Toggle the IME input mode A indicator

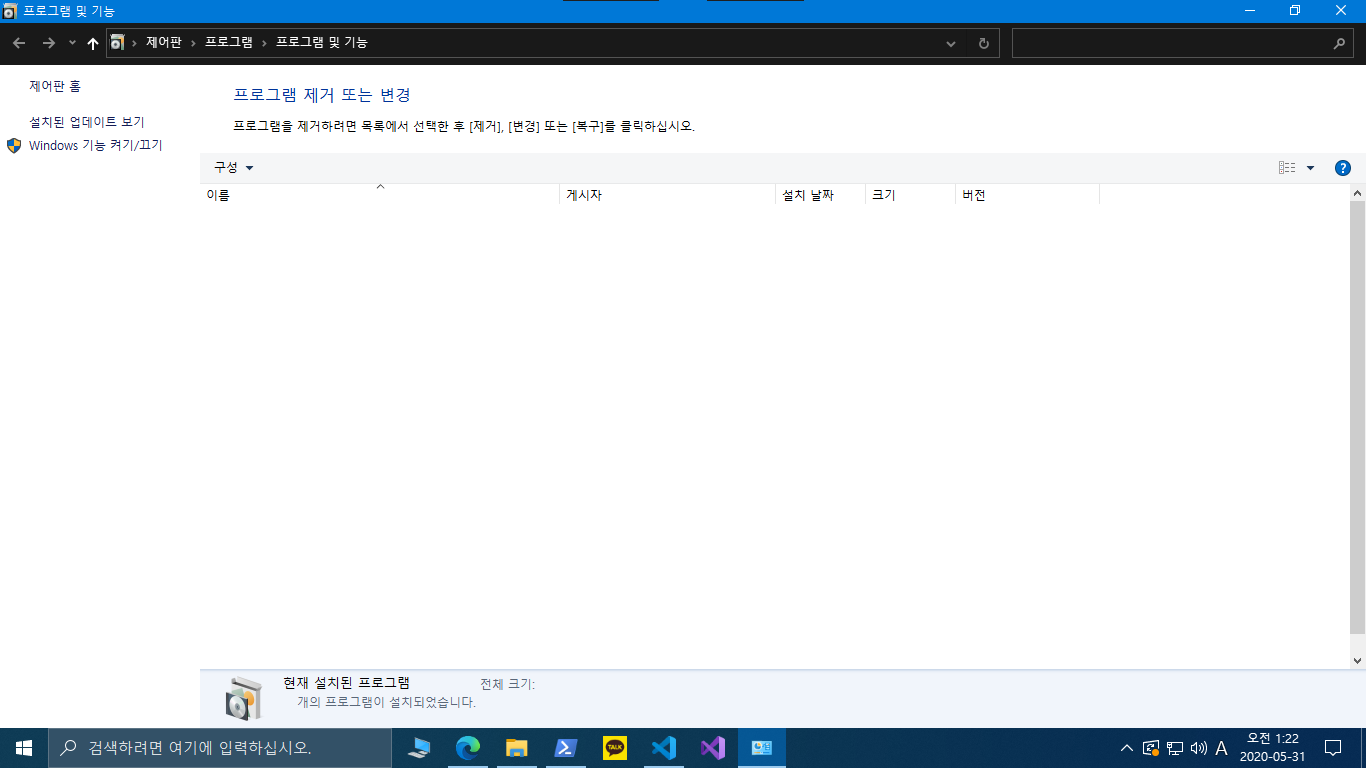(1221, 748)
